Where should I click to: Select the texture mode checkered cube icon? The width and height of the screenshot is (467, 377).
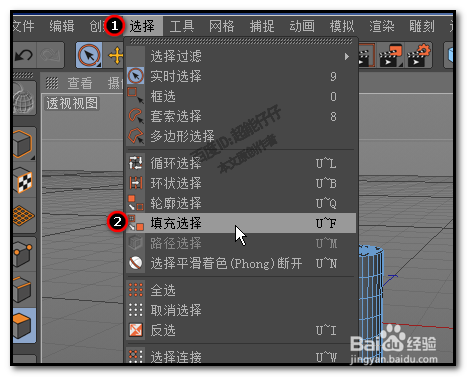pos(23,181)
